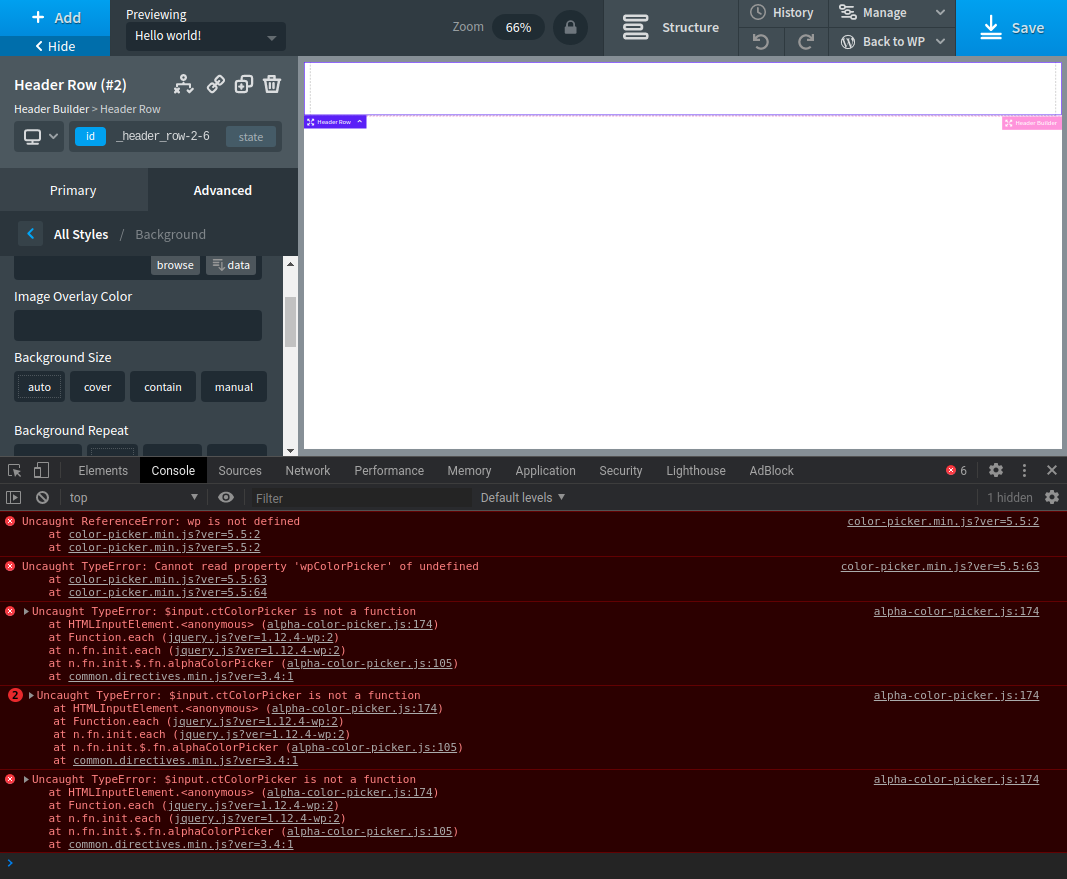This screenshot has height=879, width=1067.
Task: Open the Previewing 'Hello world!' dropdown
Action: click(x=205, y=35)
